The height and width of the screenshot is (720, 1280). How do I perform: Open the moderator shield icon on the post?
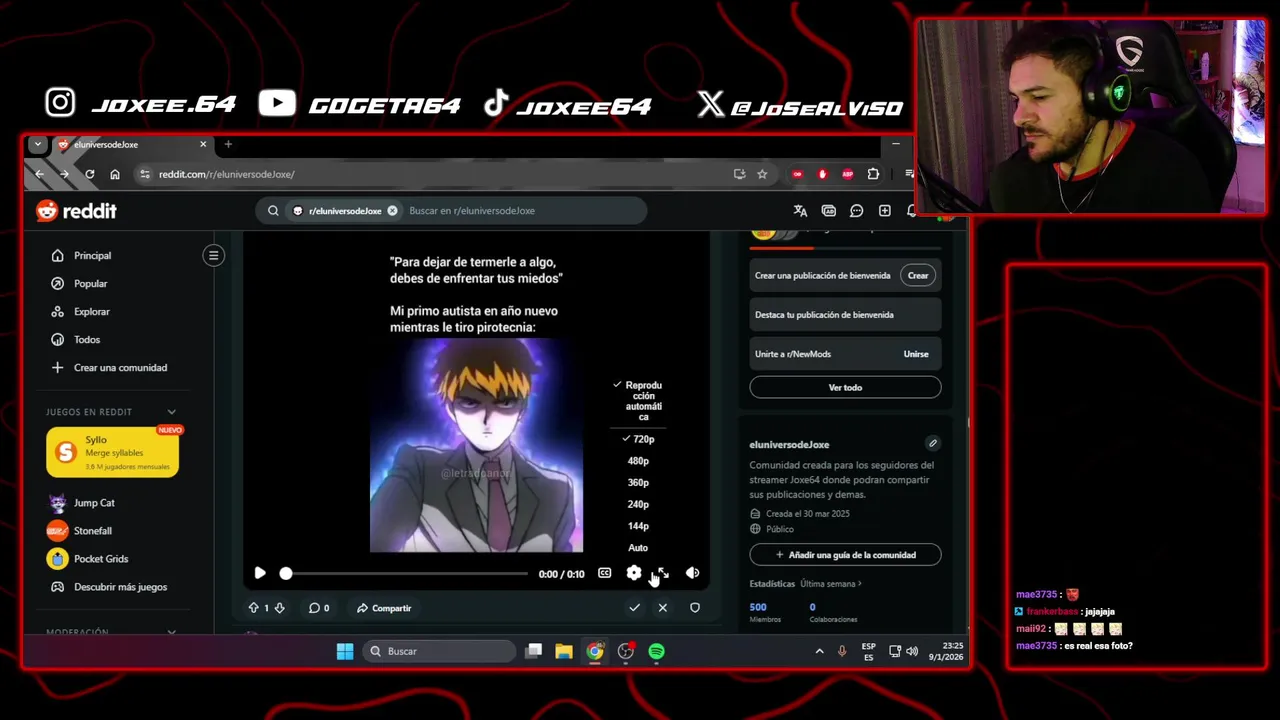[695, 608]
